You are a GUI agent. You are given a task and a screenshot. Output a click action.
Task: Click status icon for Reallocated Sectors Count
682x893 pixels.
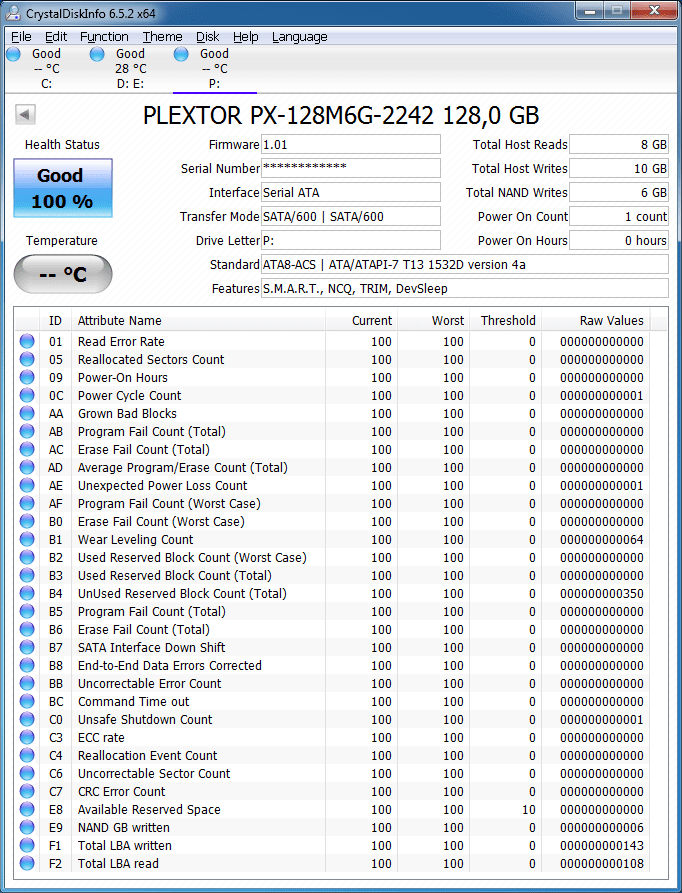coord(27,359)
